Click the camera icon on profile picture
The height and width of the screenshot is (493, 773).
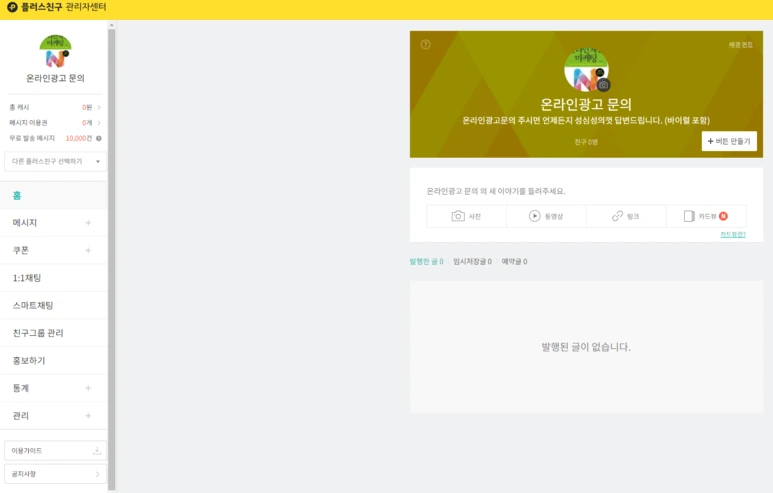[x=603, y=85]
